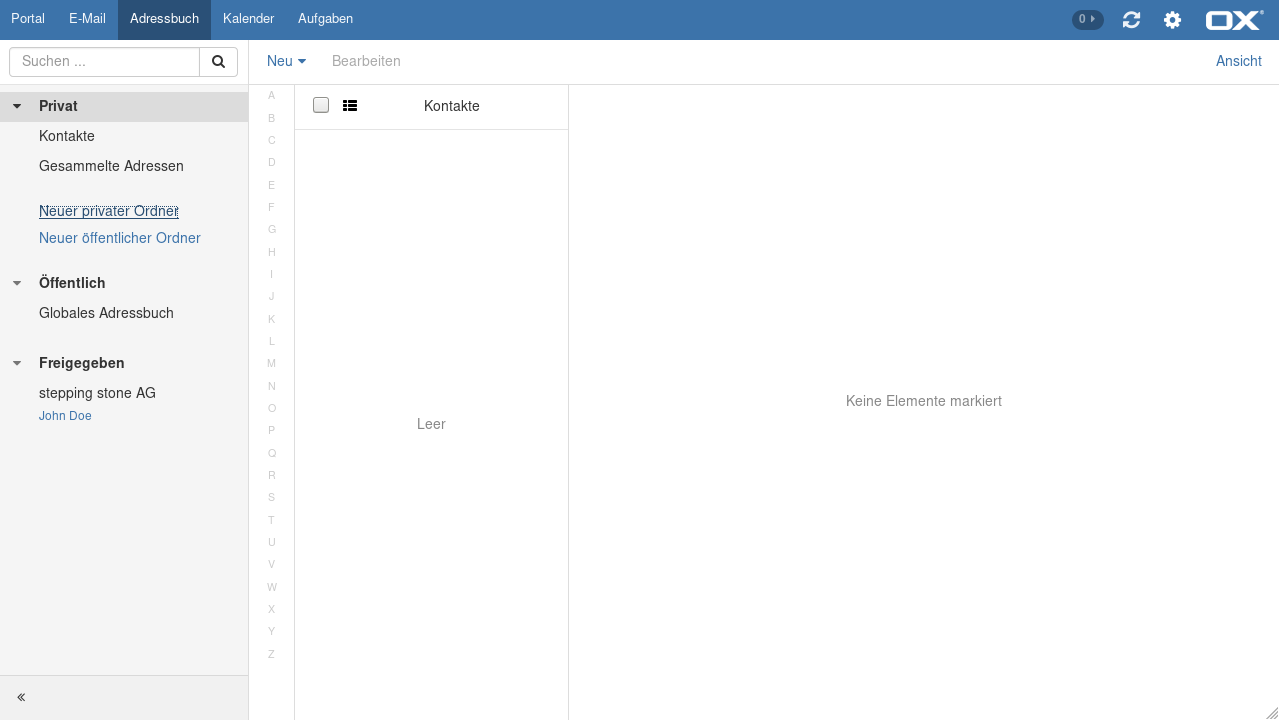The image size is (1279, 720).
Task: Click the search magnifier button
Action: click(218, 62)
